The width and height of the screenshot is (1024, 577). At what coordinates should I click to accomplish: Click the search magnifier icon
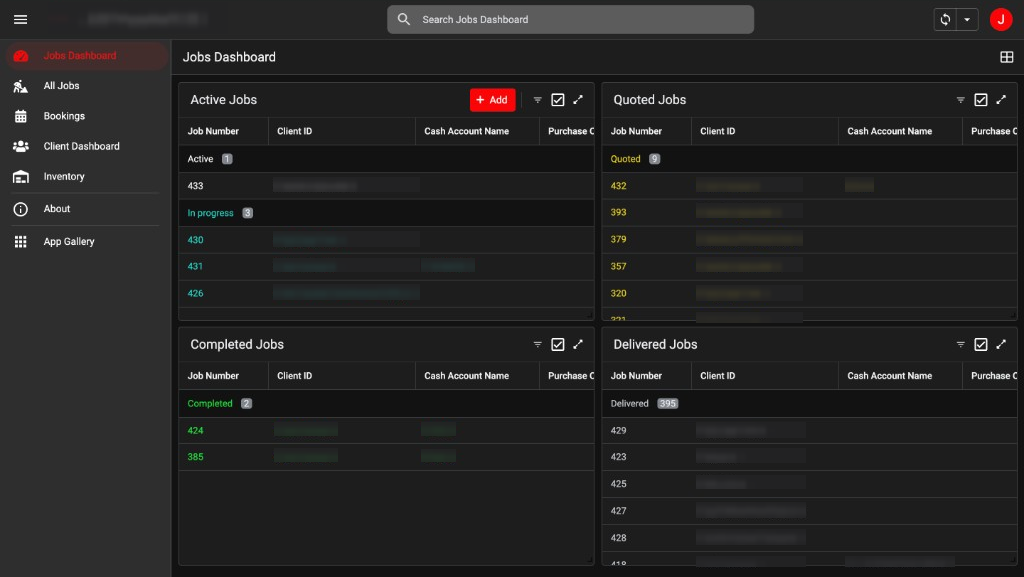[x=404, y=20]
